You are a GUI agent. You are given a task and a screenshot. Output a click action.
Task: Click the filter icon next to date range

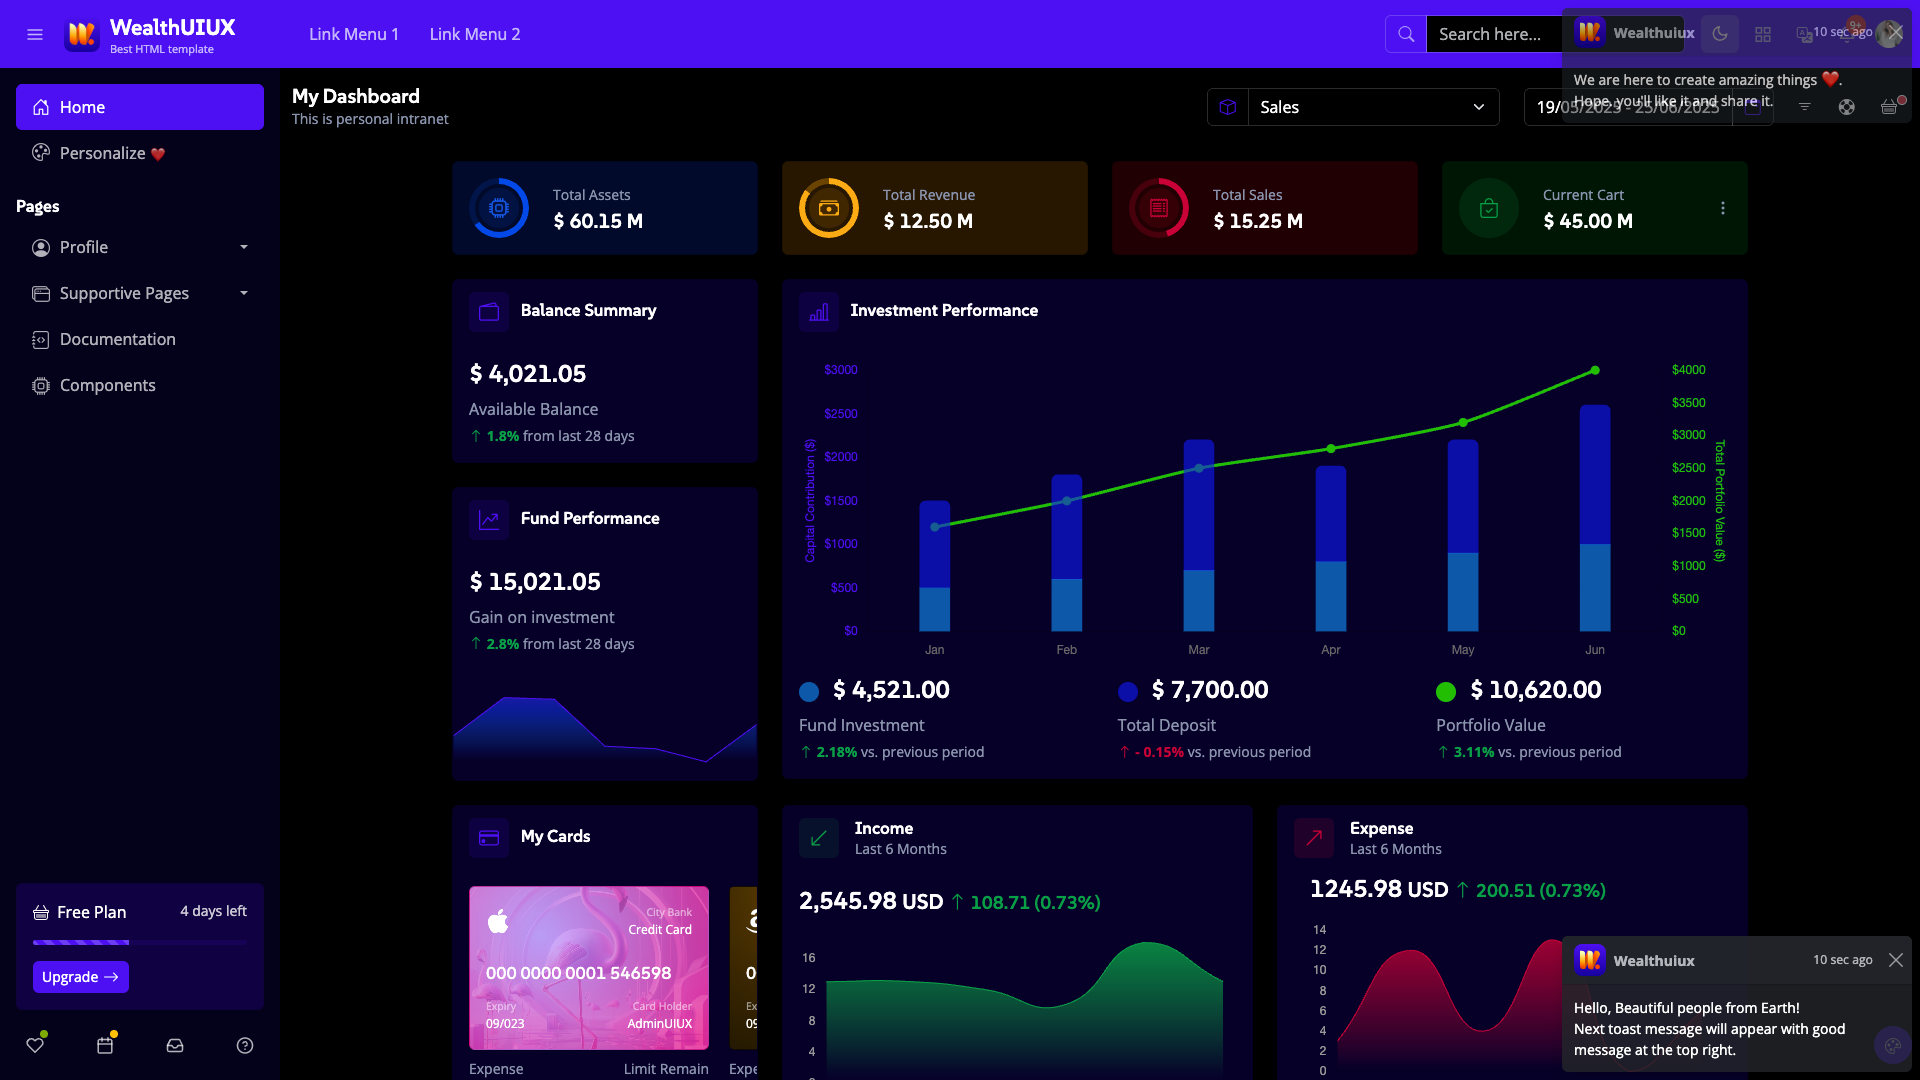point(1805,107)
